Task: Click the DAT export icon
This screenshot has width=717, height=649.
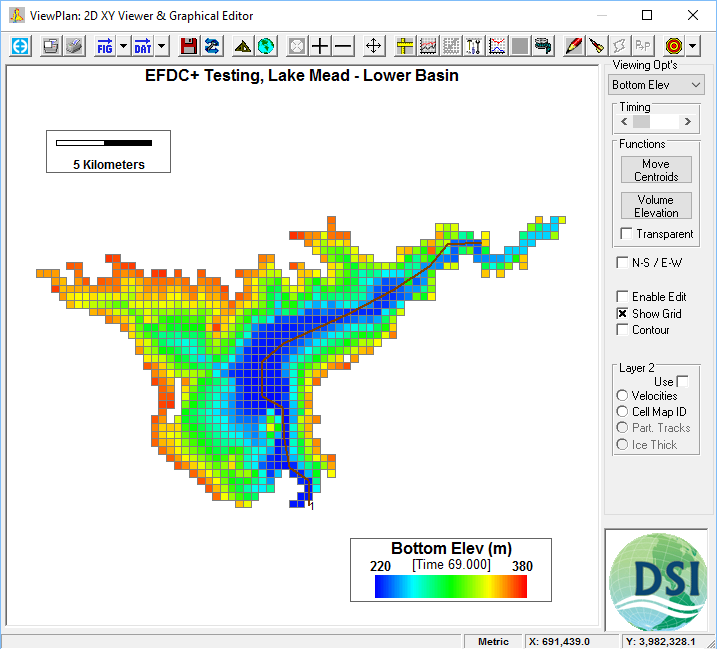Action: pos(143,46)
